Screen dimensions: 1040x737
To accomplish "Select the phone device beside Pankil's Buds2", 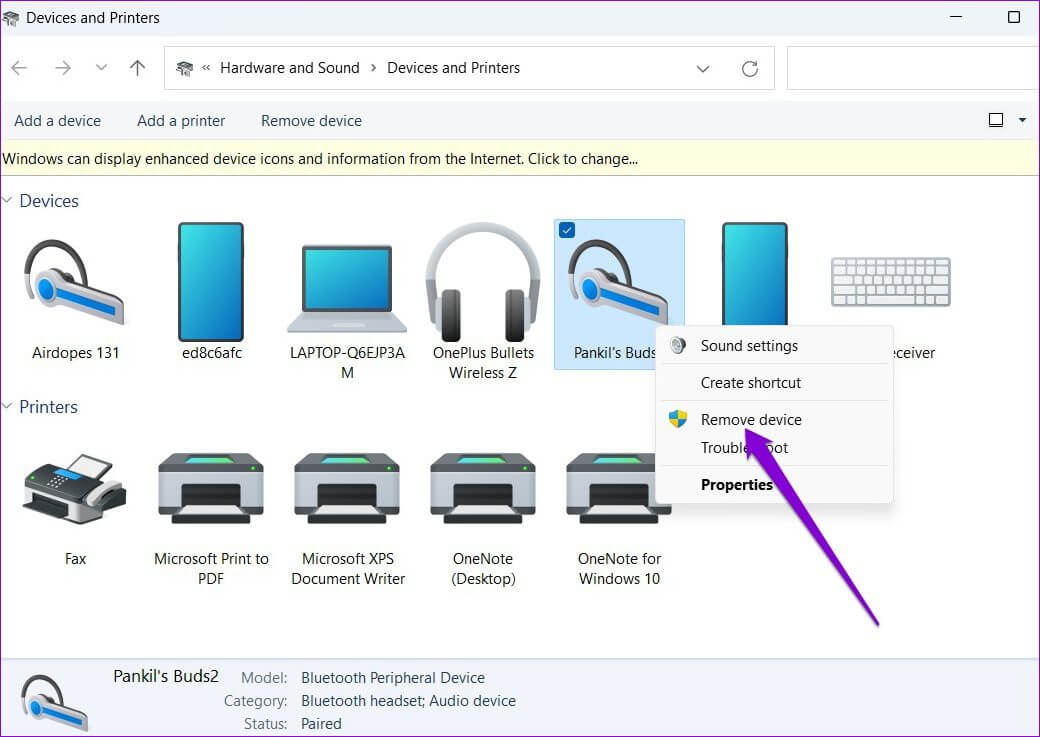I will pyautogui.click(x=755, y=273).
